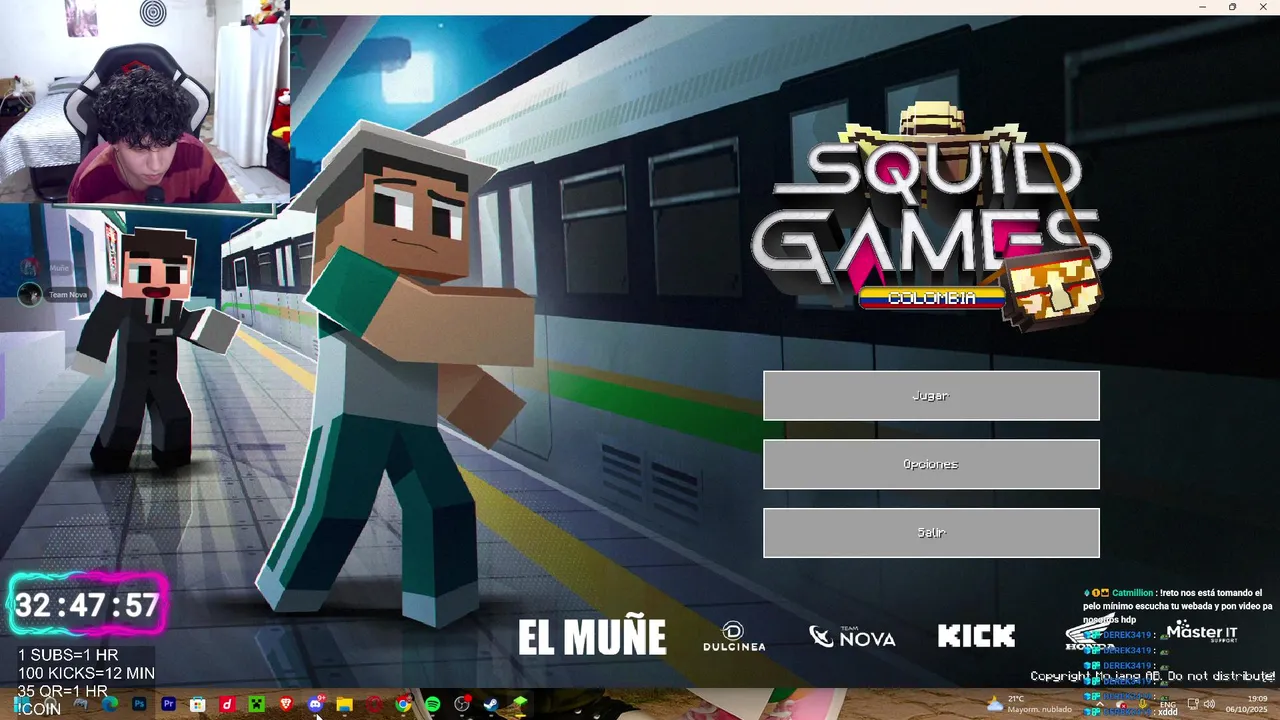The width and height of the screenshot is (1280, 720).
Task: Open Discord with unread badge in taskbar
Action: [x=316, y=703]
